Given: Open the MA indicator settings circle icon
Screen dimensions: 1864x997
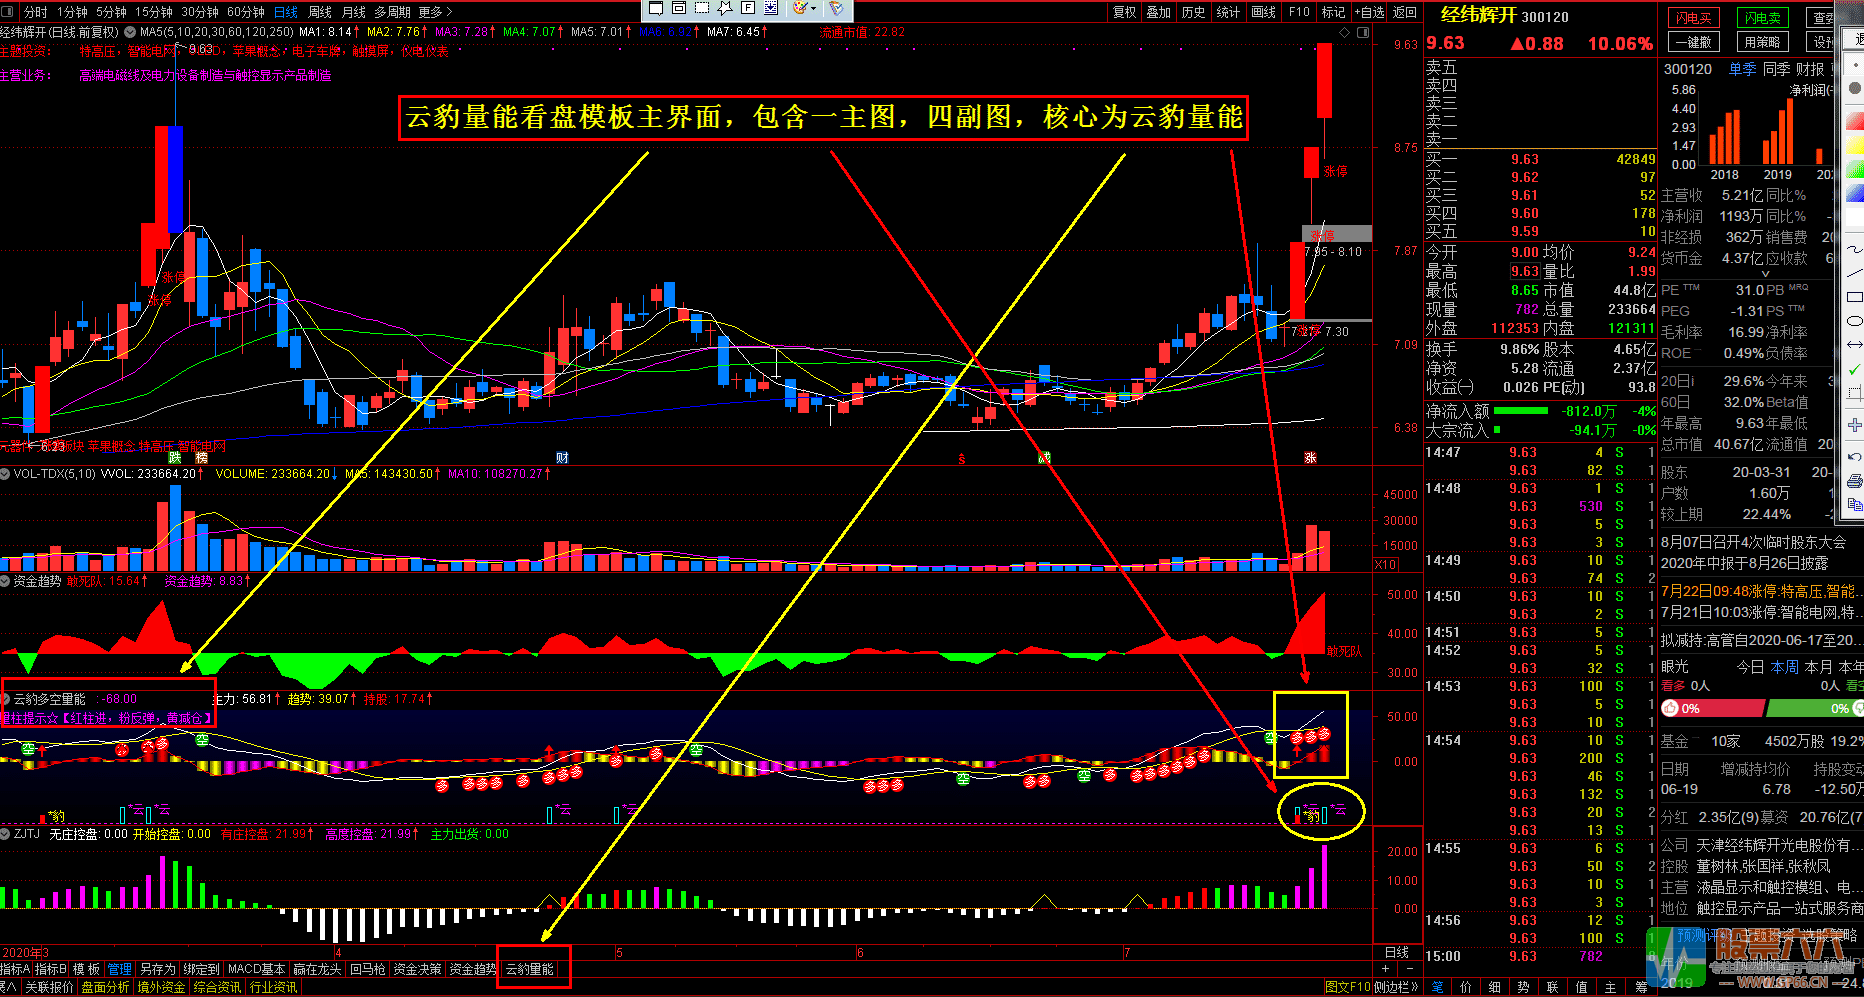Looking at the screenshot, I should point(130,32).
